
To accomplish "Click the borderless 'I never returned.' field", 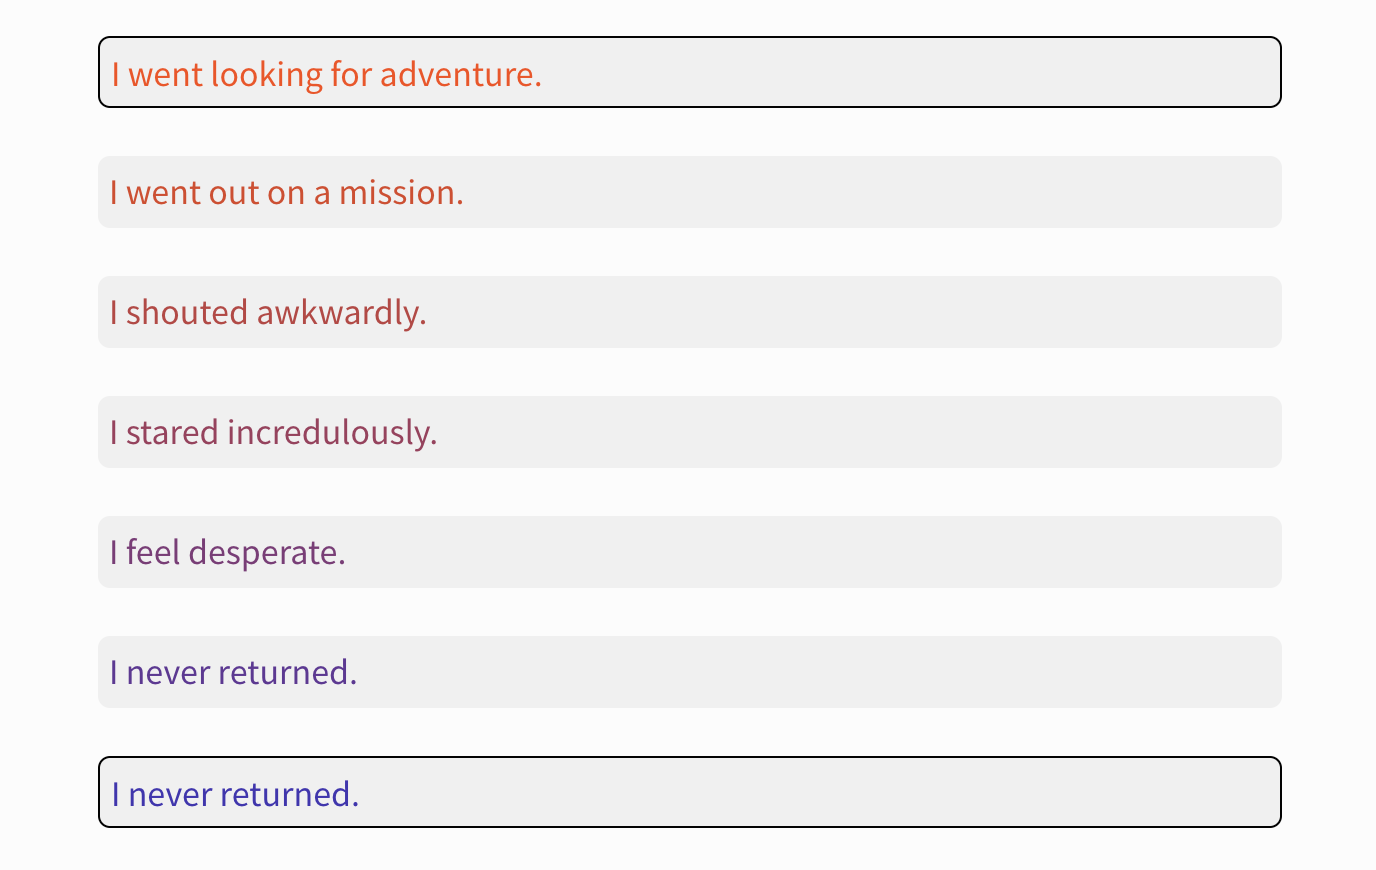I will (x=689, y=672).
